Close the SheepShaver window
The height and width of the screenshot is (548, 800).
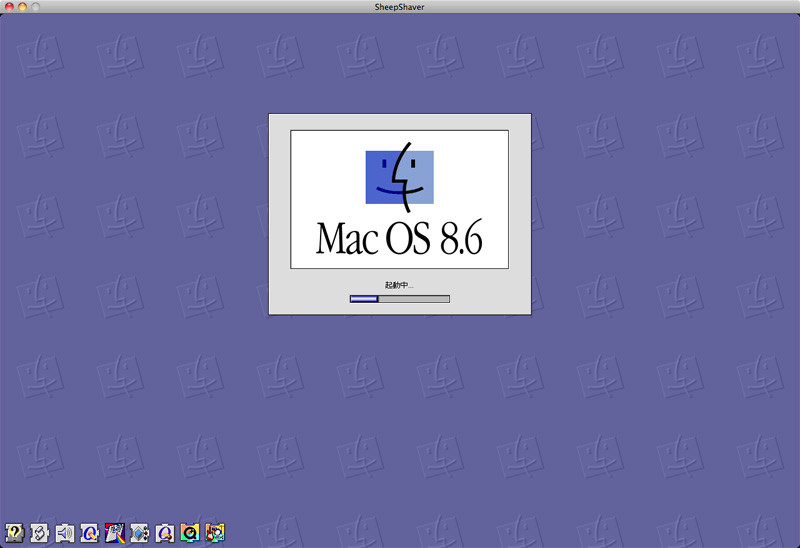tap(9, 7)
